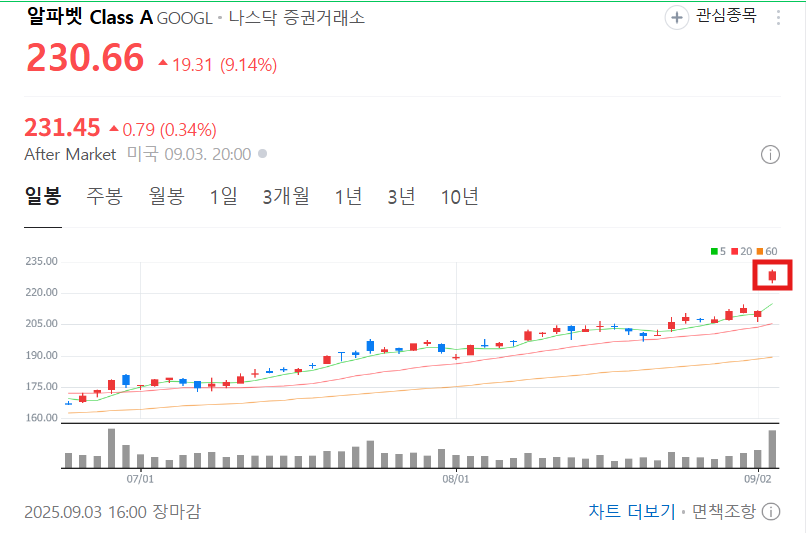806x533 pixels.
Task: Click the 나스닥 증권거래소 exchange label
Action: (297, 17)
